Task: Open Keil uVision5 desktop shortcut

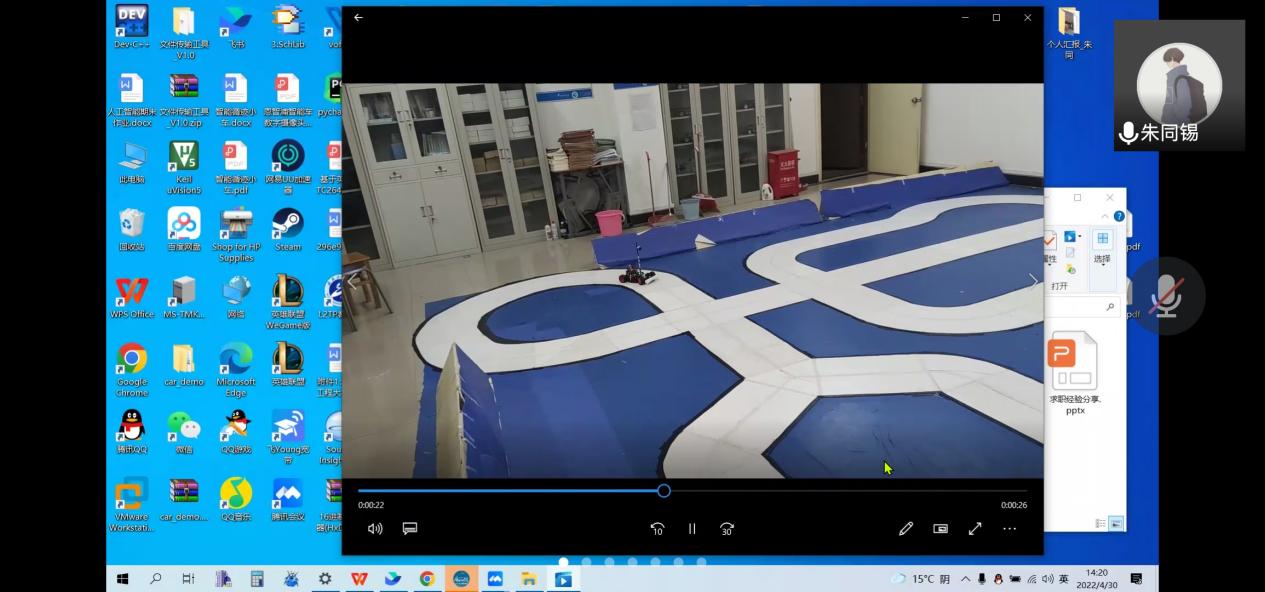Action: [x=184, y=165]
